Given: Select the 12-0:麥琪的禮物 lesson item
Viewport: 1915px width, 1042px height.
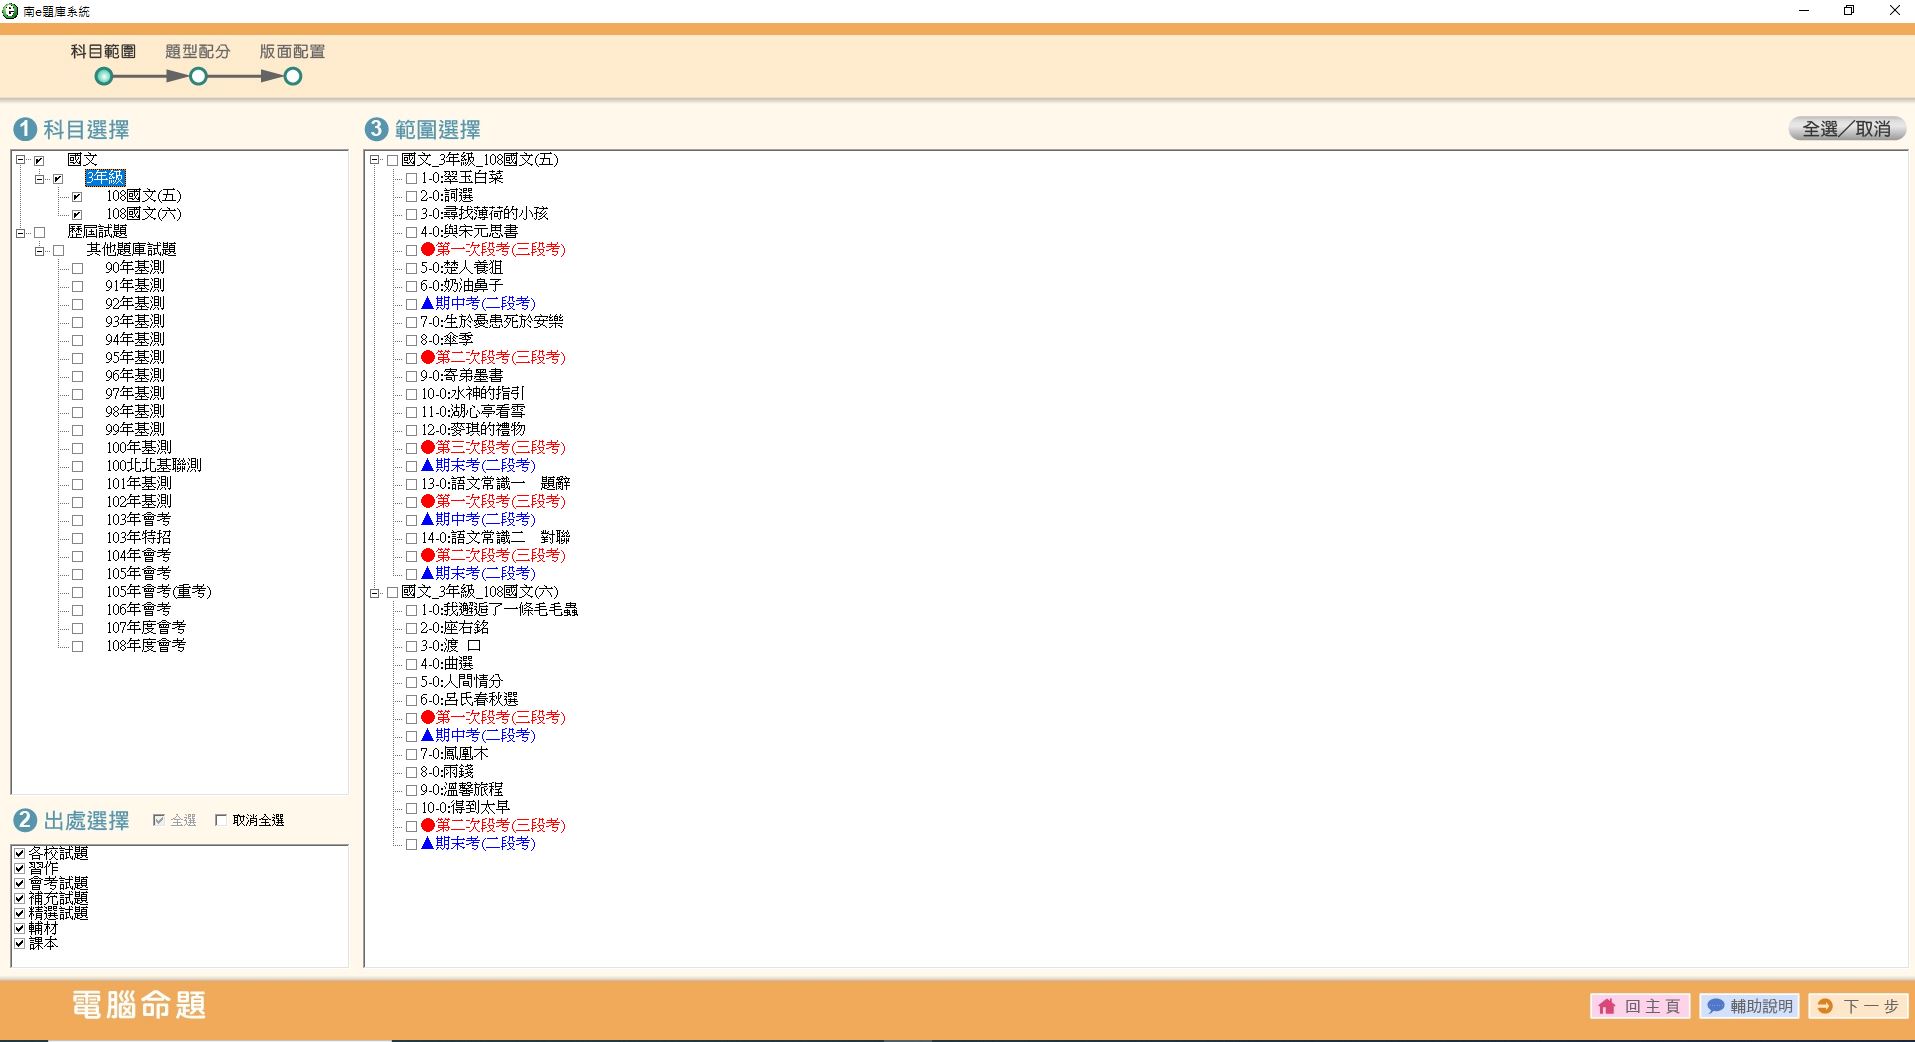Looking at the screenshot, I should click(x=472, y=429).
